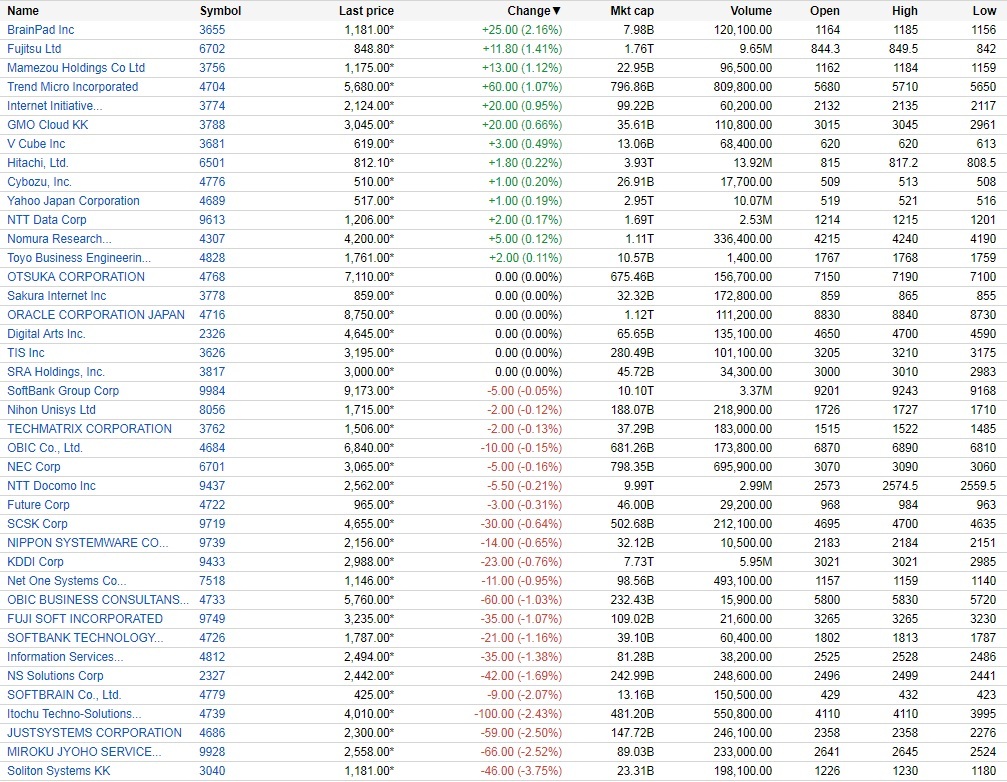The height and width of the screenshot is (782, 1007).
Task: Open the JUSTSYSTEMS CORPORATION link
Action: coord(94,733)
